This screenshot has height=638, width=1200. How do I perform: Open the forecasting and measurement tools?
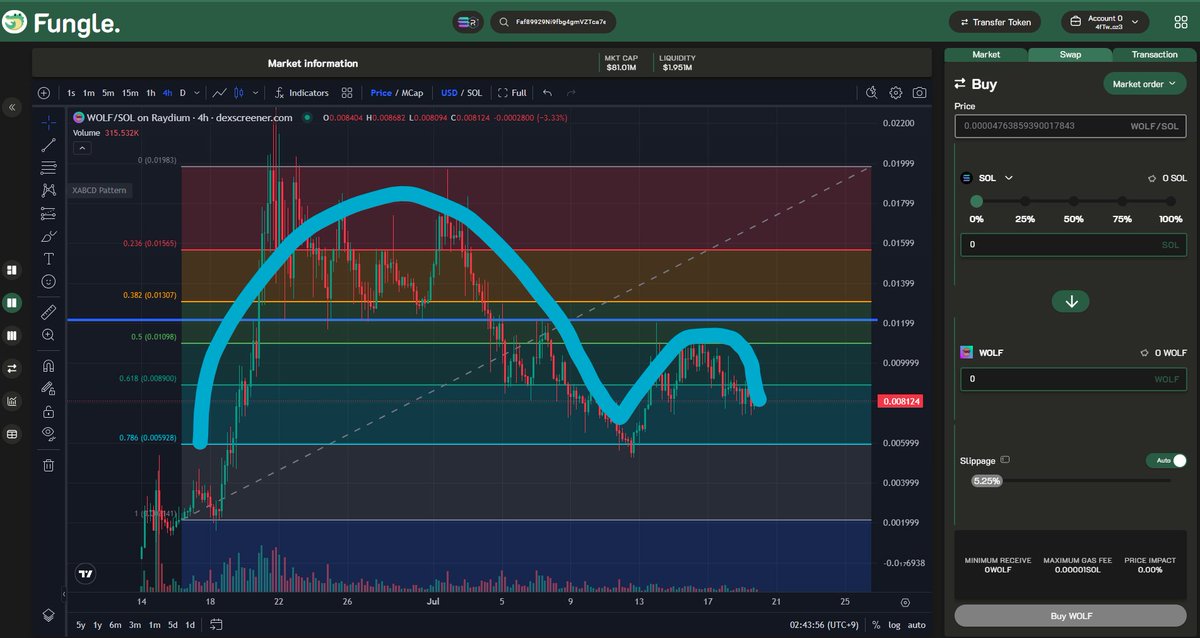point(48,213)
